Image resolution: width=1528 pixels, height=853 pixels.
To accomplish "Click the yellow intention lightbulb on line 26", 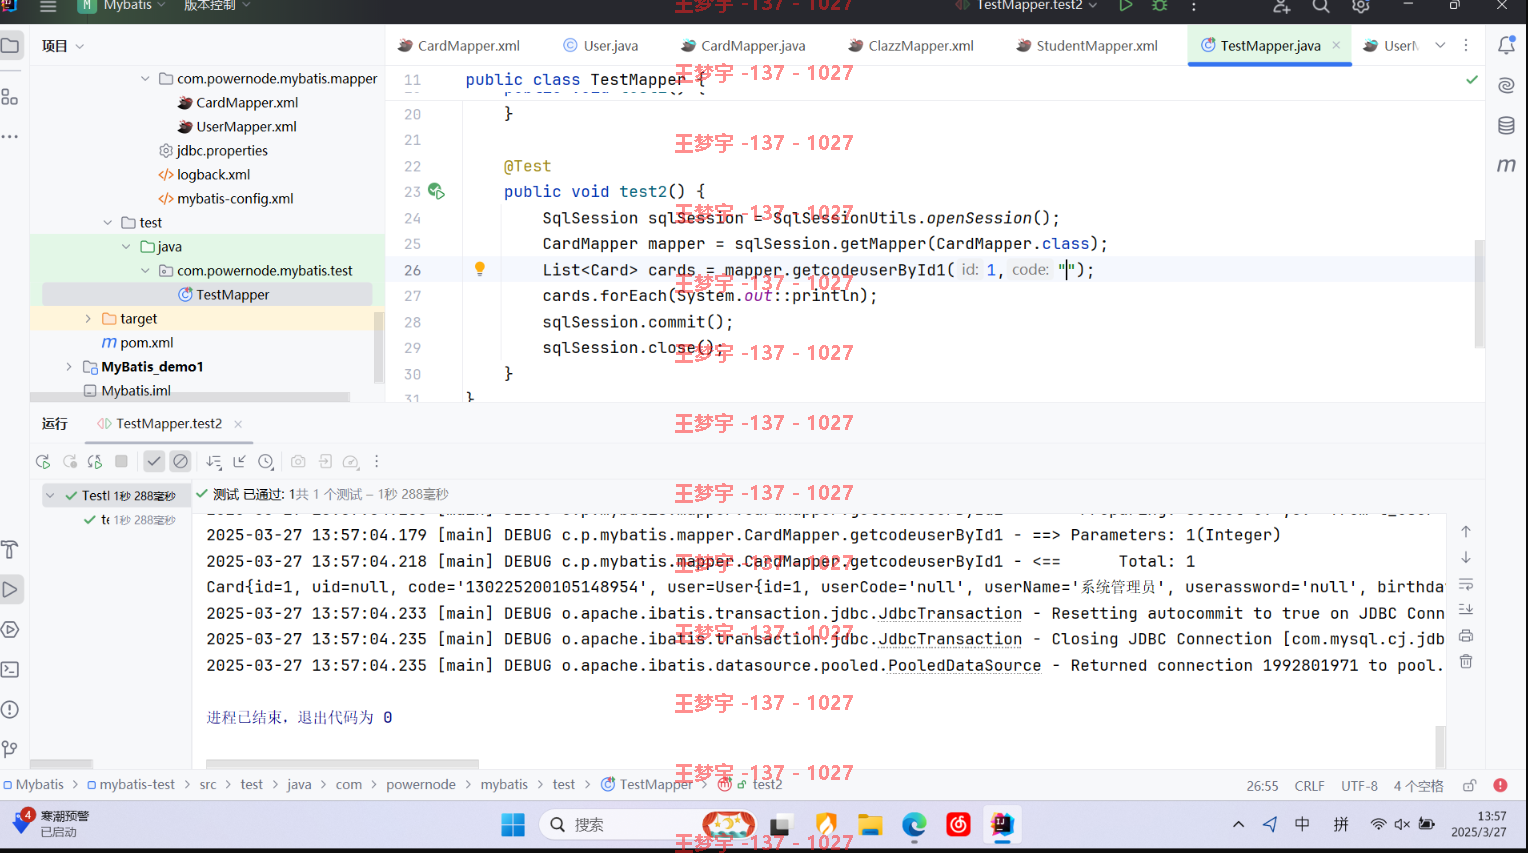I will (480, 268).
